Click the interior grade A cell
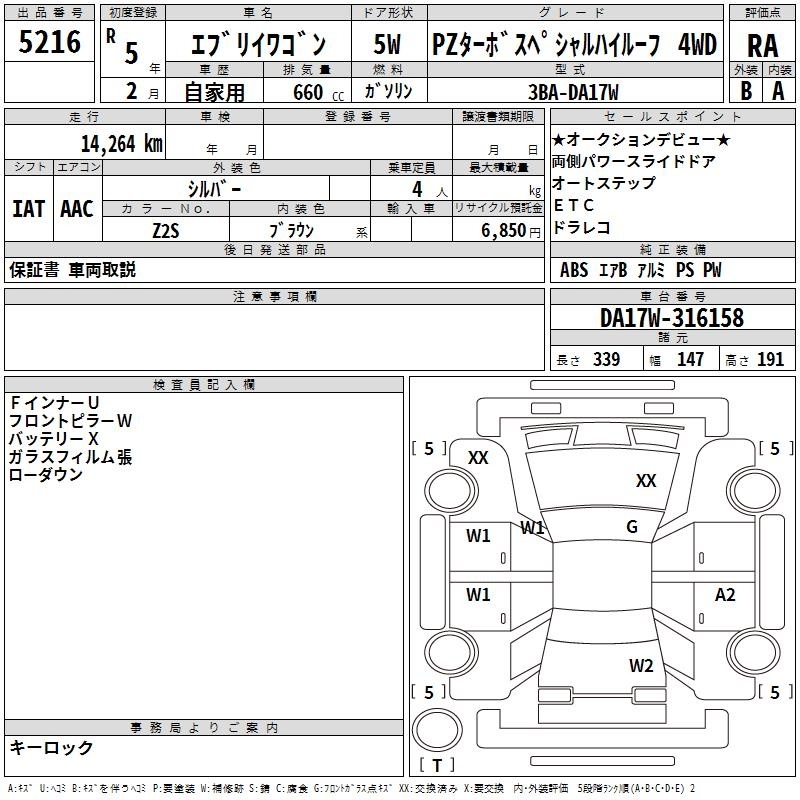This screenshot has height=800, width=800. tap(778, 89)
